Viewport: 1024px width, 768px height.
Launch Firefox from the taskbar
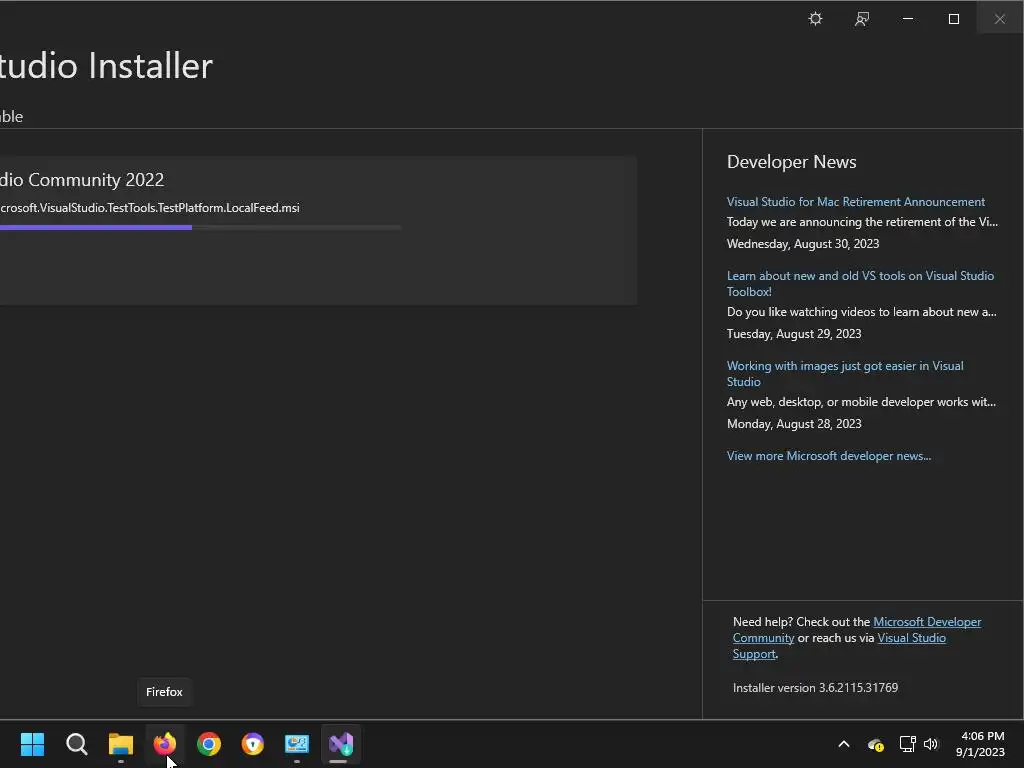click(165, 744)
